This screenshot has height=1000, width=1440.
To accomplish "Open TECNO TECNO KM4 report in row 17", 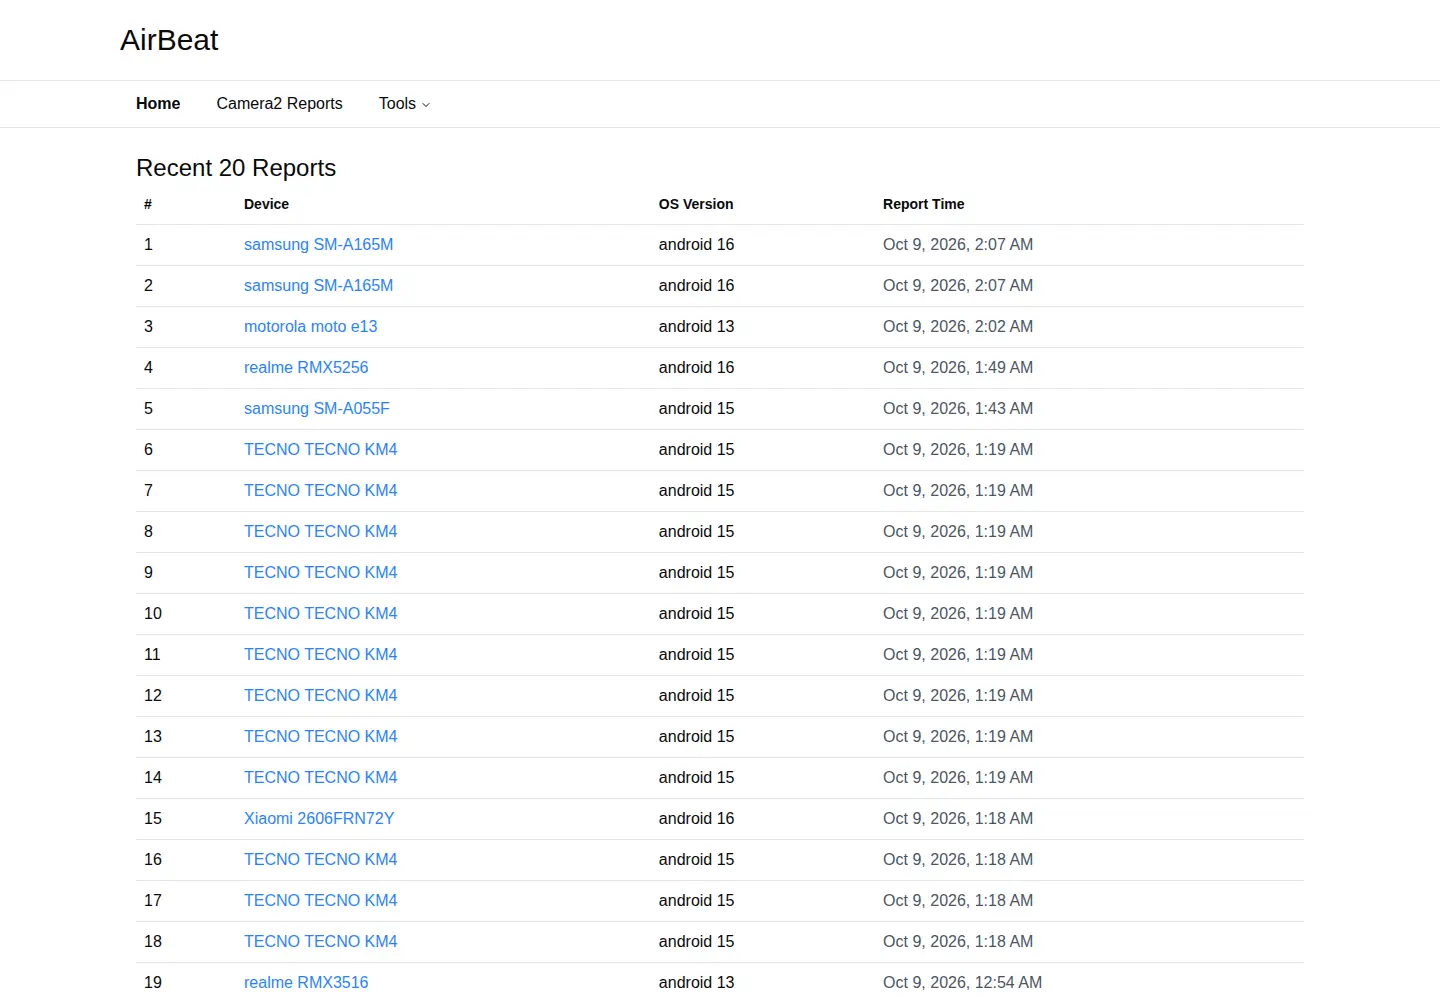I will [x=321, y=901].
